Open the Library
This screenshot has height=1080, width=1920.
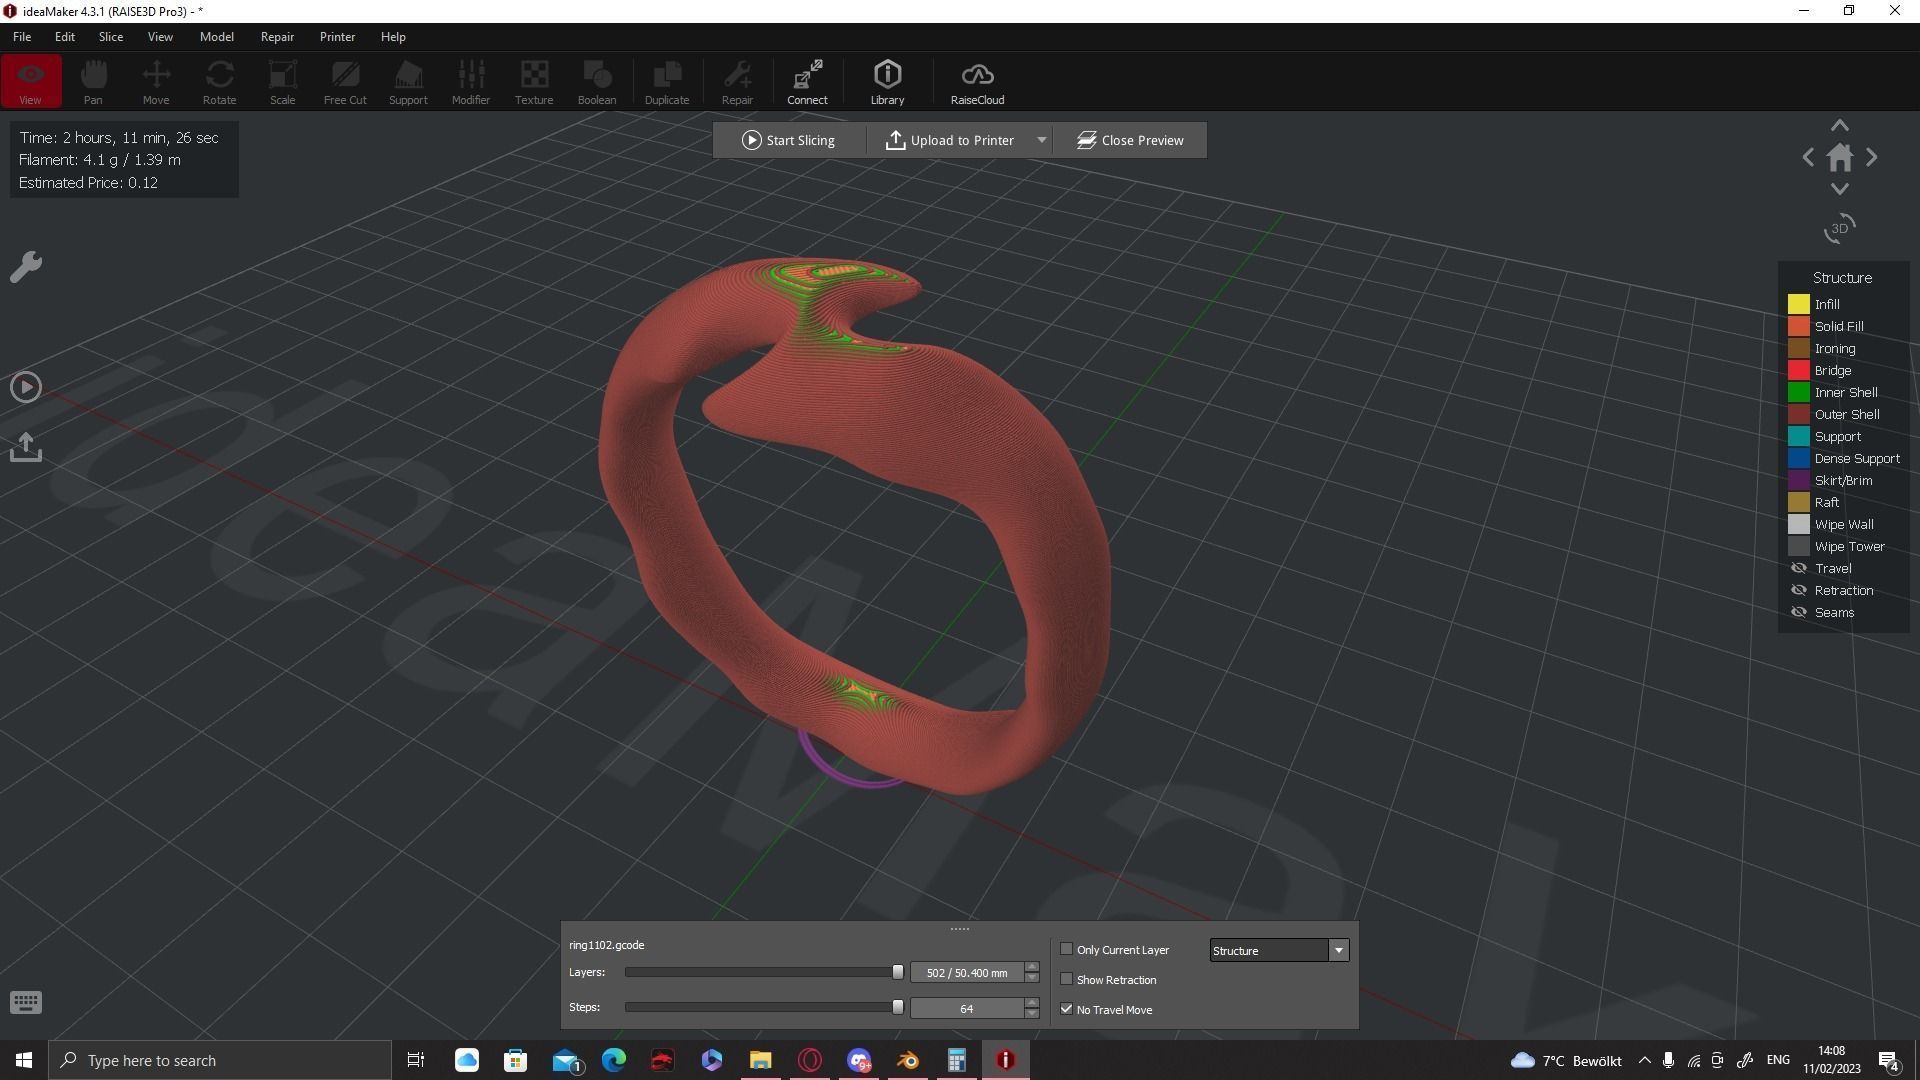(887, 81)
